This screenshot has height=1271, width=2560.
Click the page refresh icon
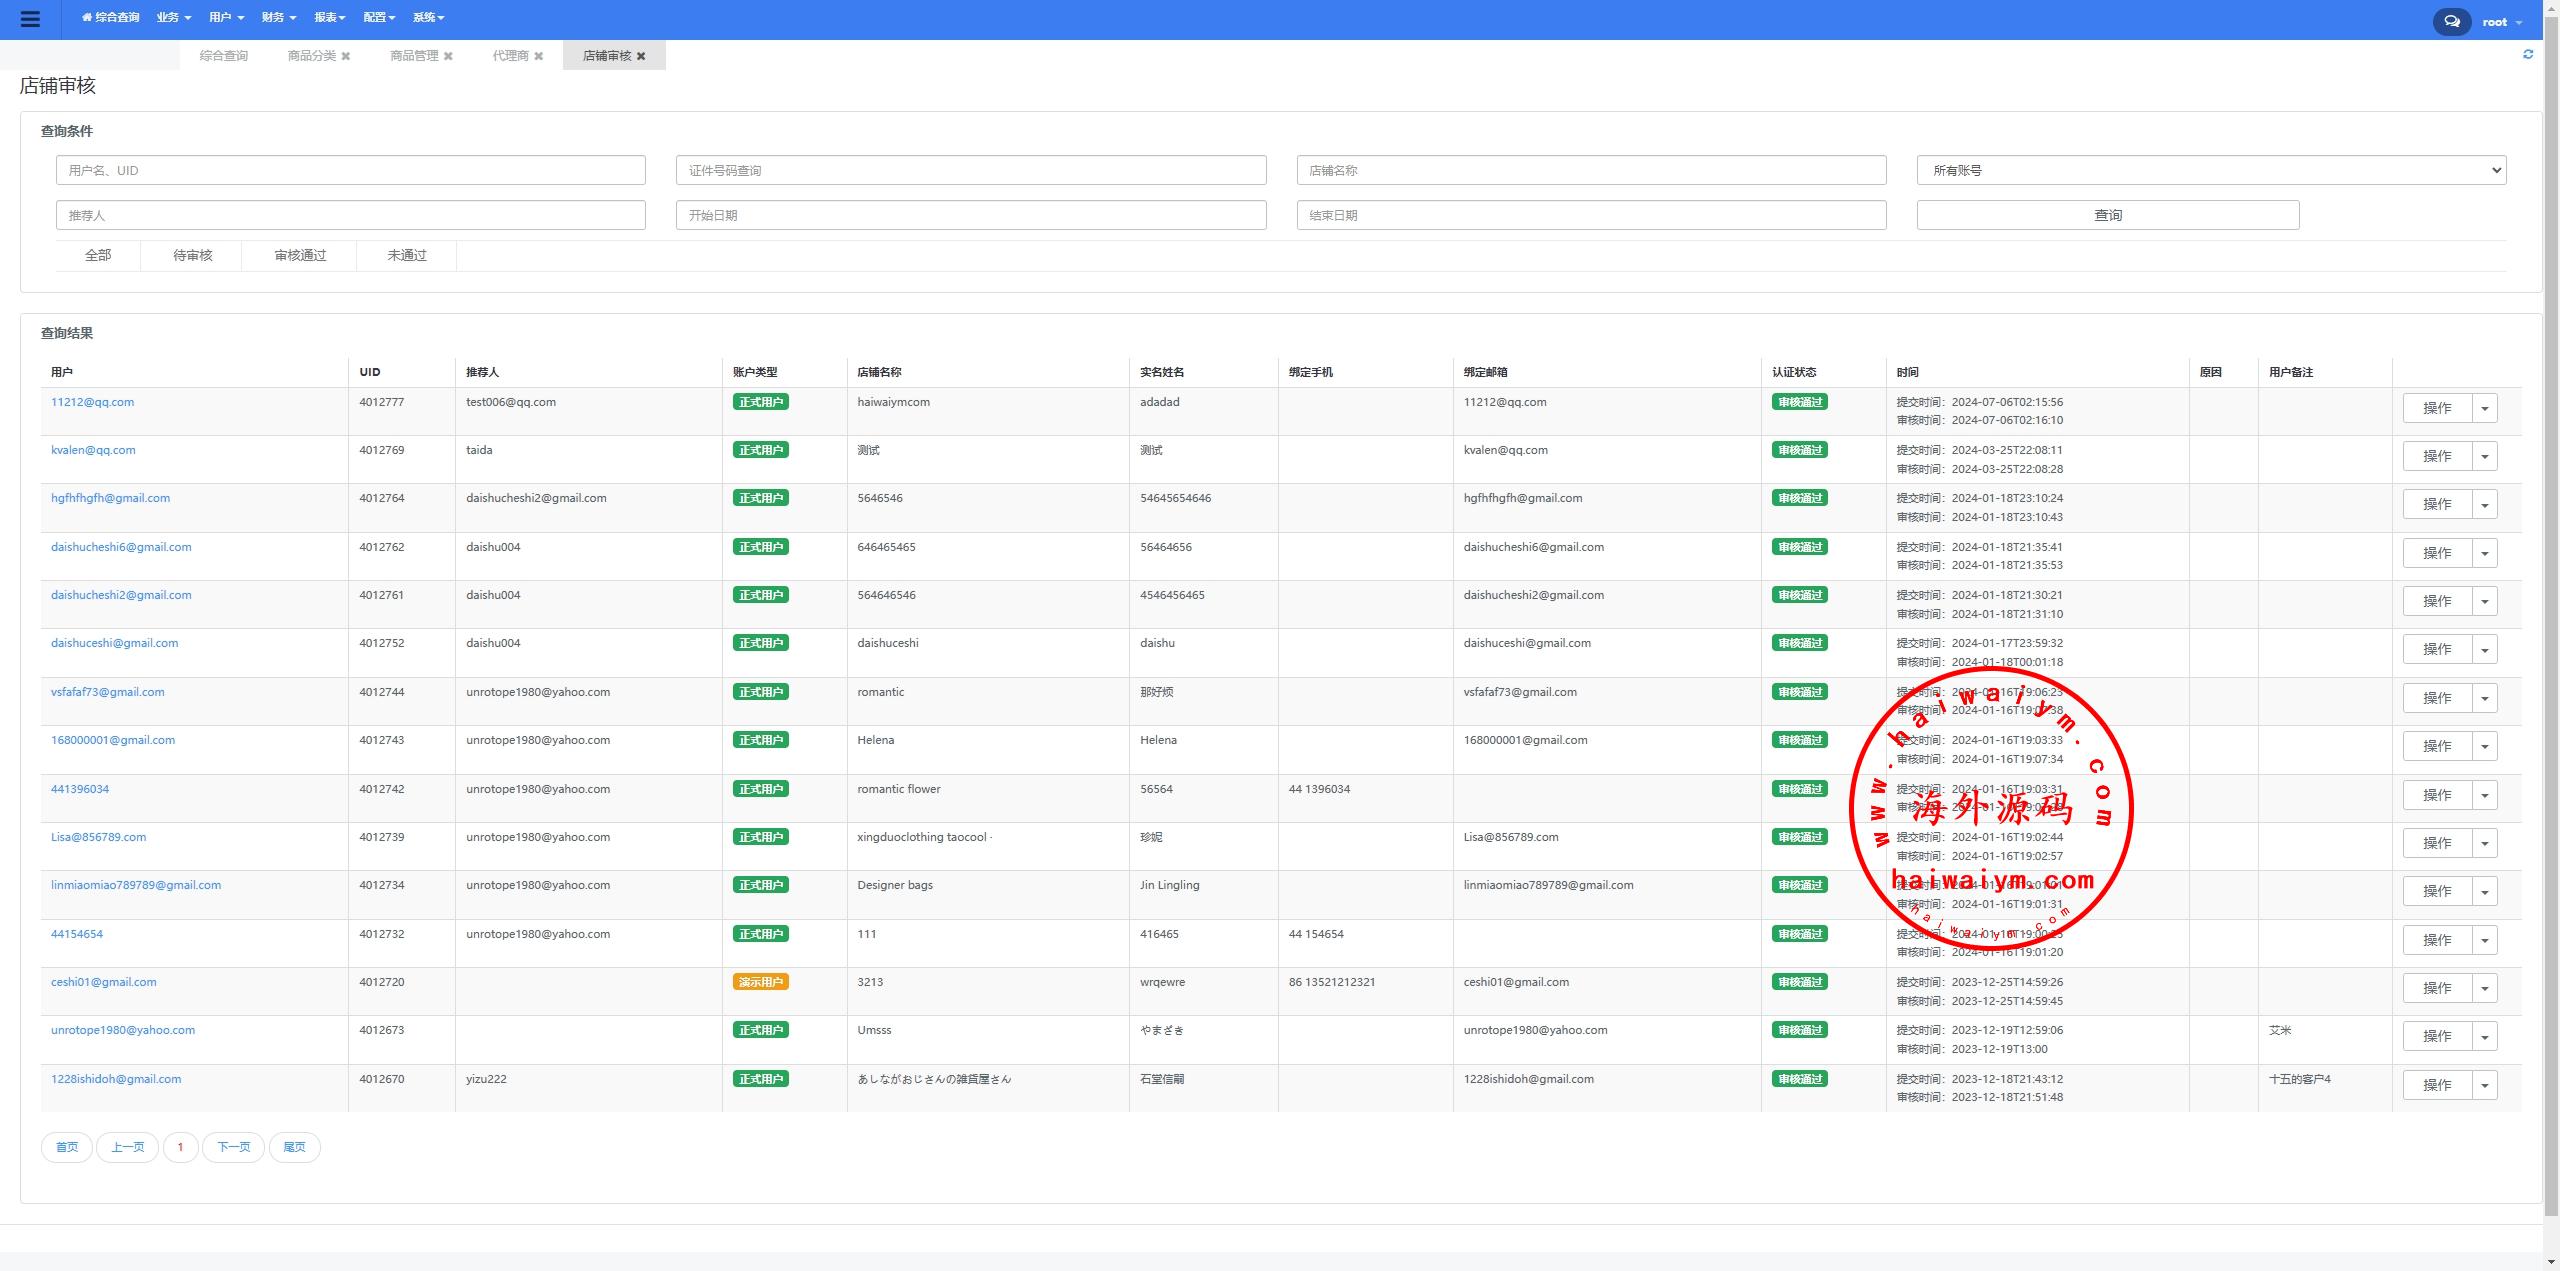click(2527, 55)
